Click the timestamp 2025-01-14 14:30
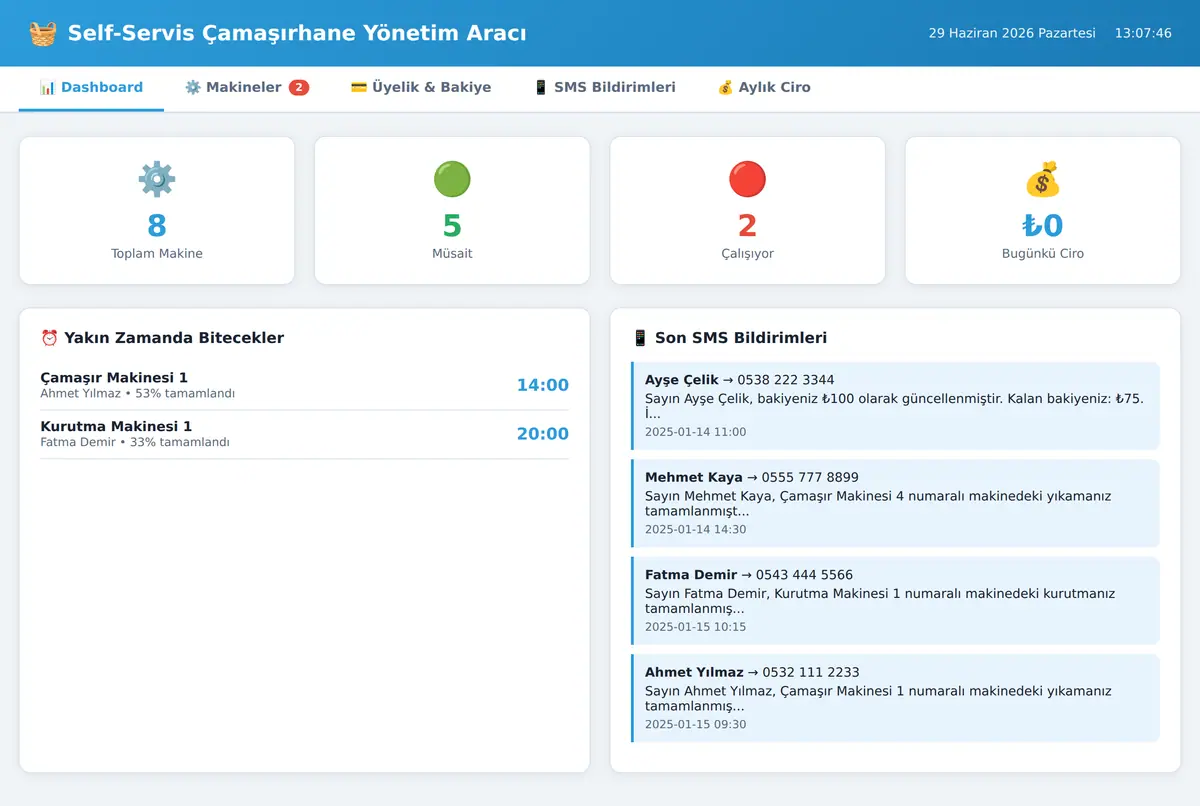 (695, 529)
